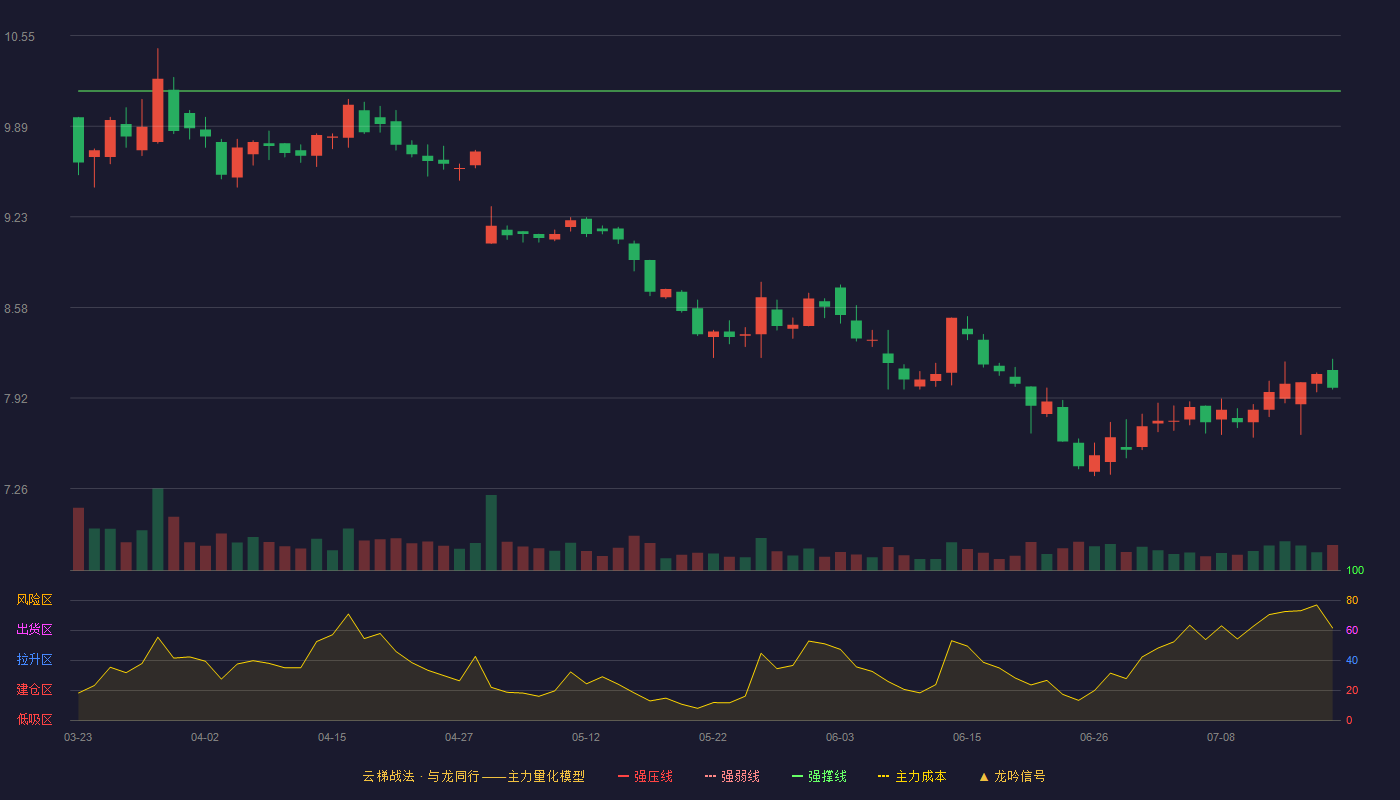
Task: Click the green 强撑线 legend line icon
Action: tap(797, 776)
